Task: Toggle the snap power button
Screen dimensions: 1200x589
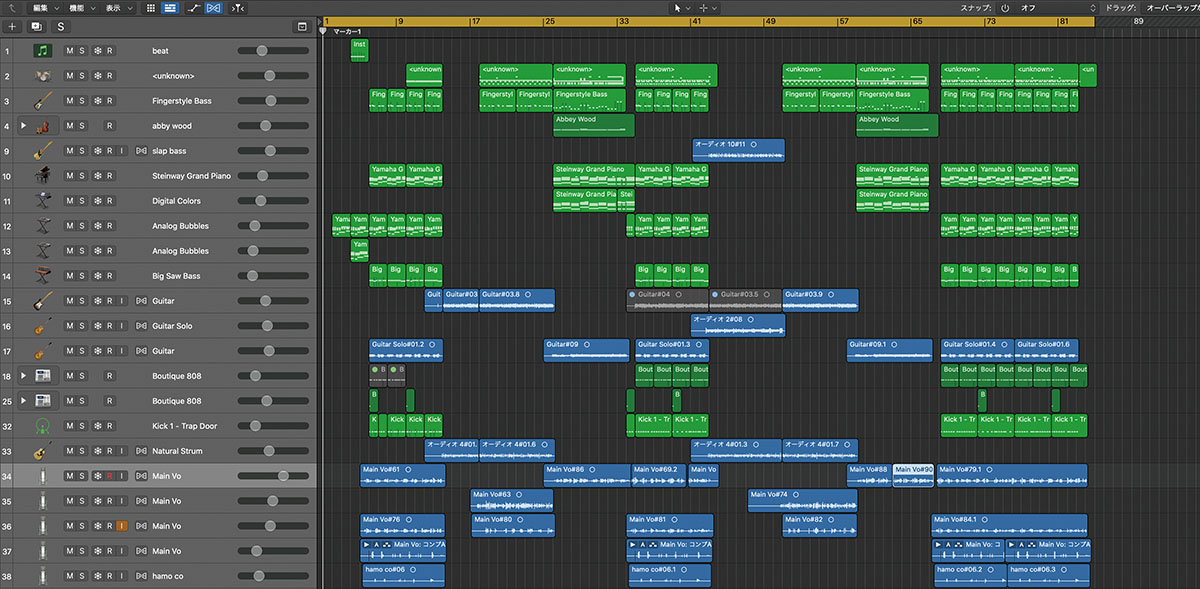Action: (x=1004, y=7)
